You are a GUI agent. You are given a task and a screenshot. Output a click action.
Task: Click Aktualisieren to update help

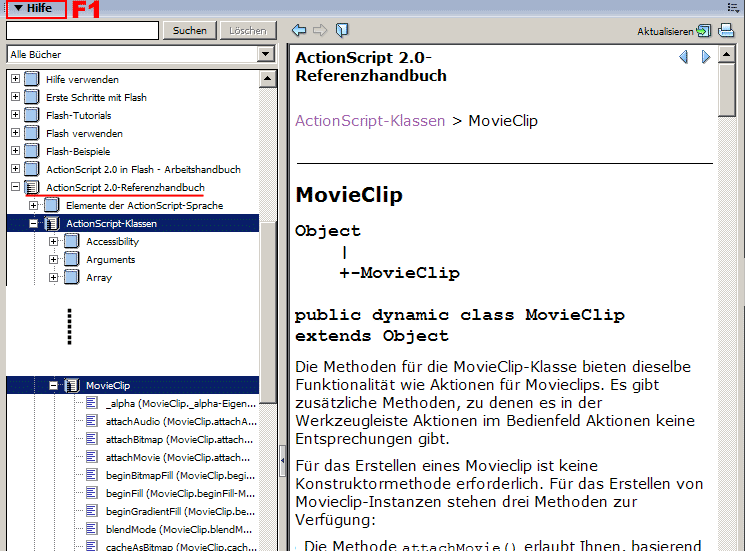click(x=674, y=31)
